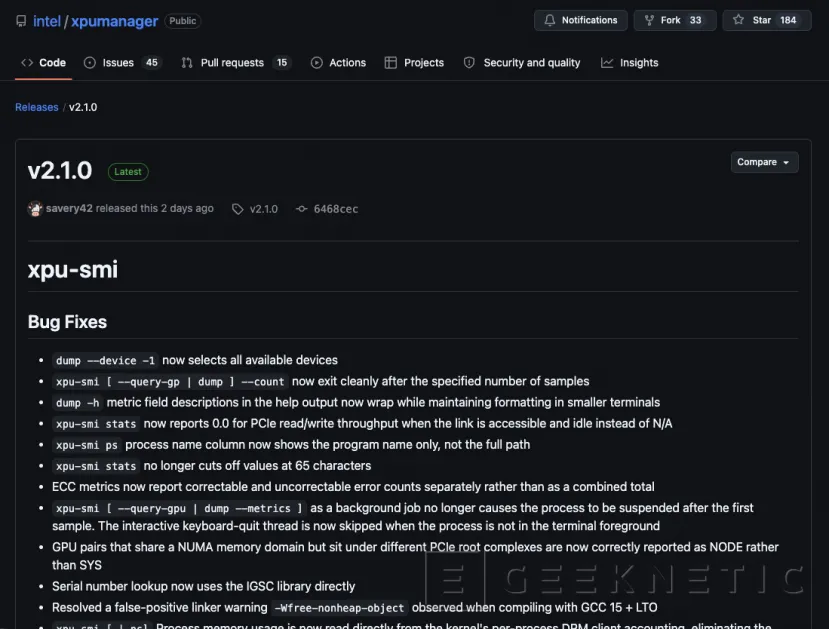This screenshot has width=829, height=629.
Task: Open the Insights tab
Action: 630,62
